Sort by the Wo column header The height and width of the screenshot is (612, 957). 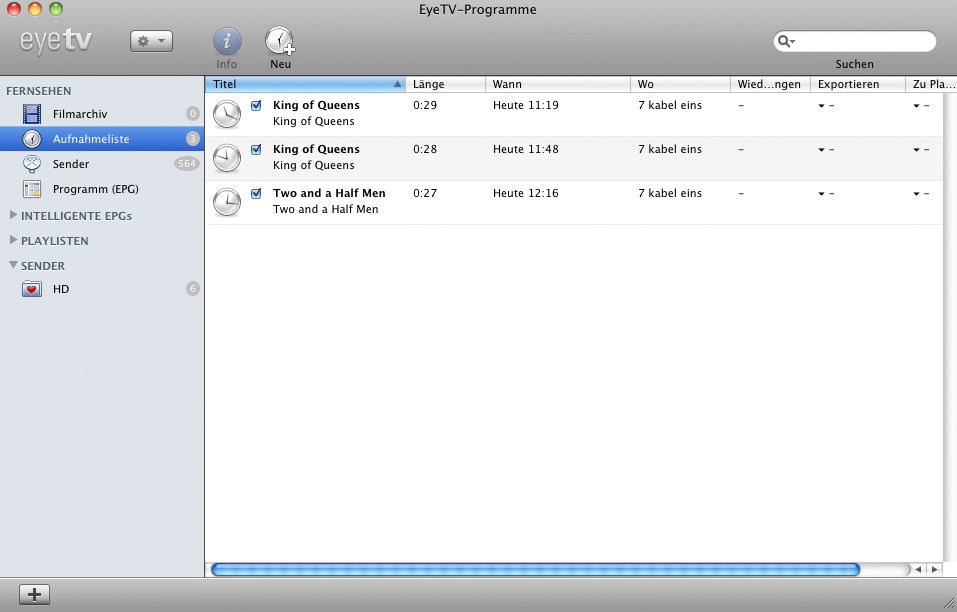[681, 84]
